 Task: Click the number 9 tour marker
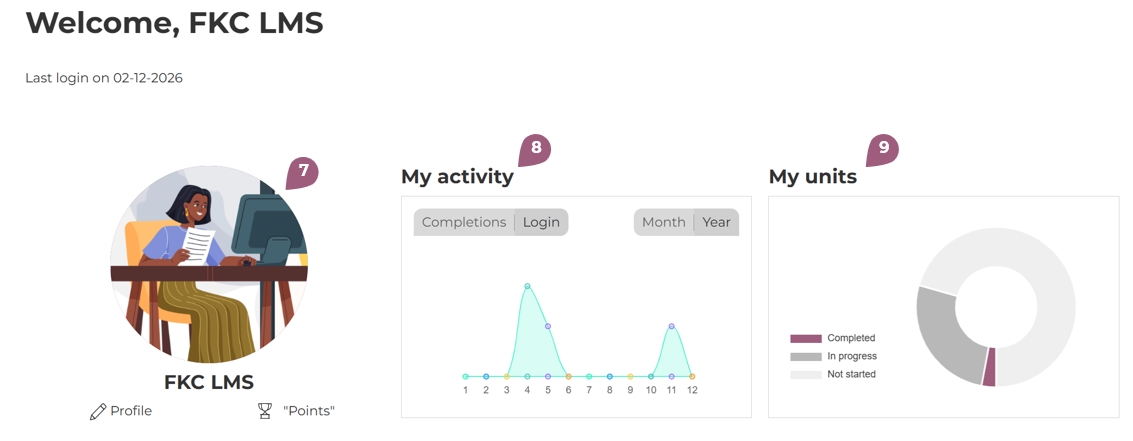pos(883,149)
